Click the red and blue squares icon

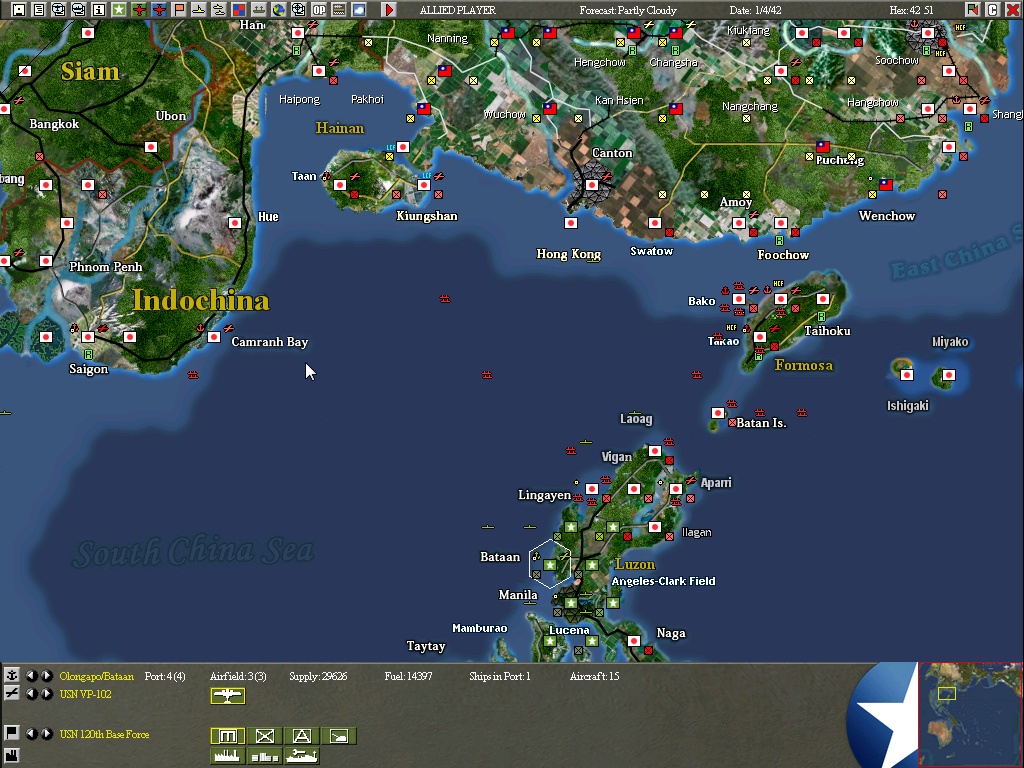[x=239, y=9]
